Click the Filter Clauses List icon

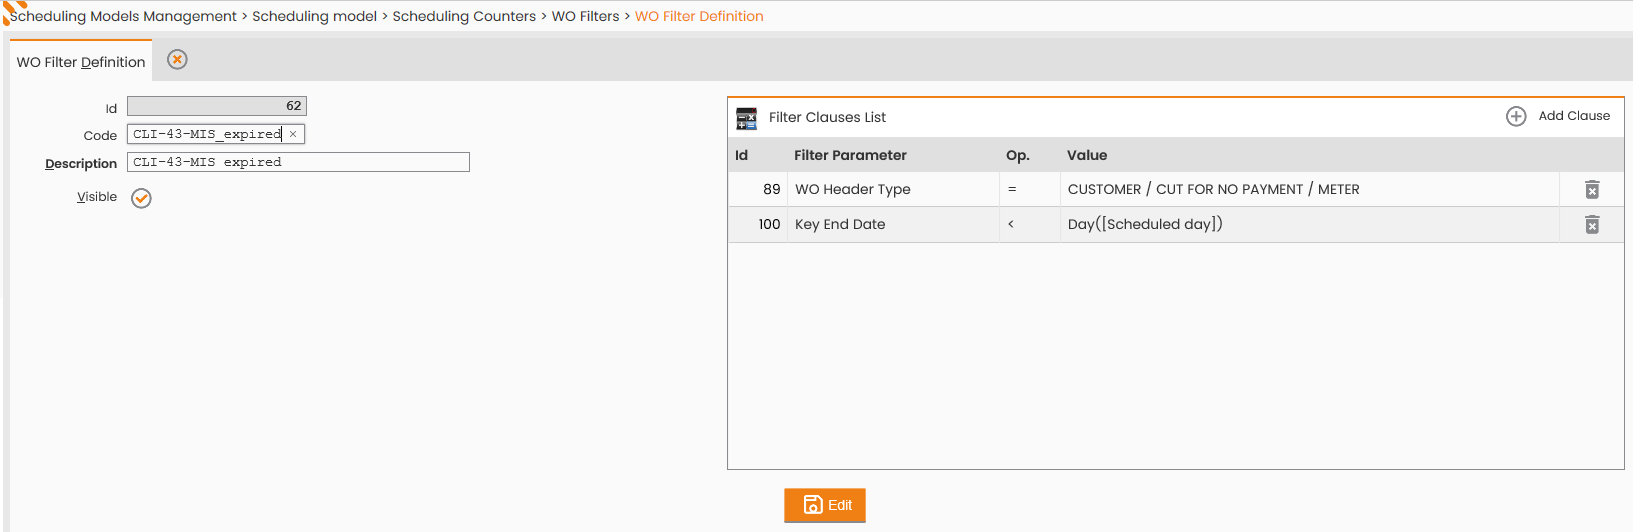tap(747, 118)
